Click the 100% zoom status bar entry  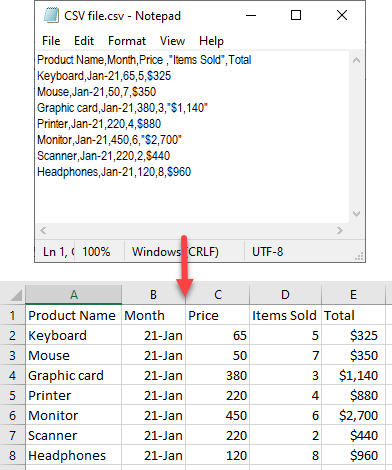pyautogui.click(x=96, y=252)
